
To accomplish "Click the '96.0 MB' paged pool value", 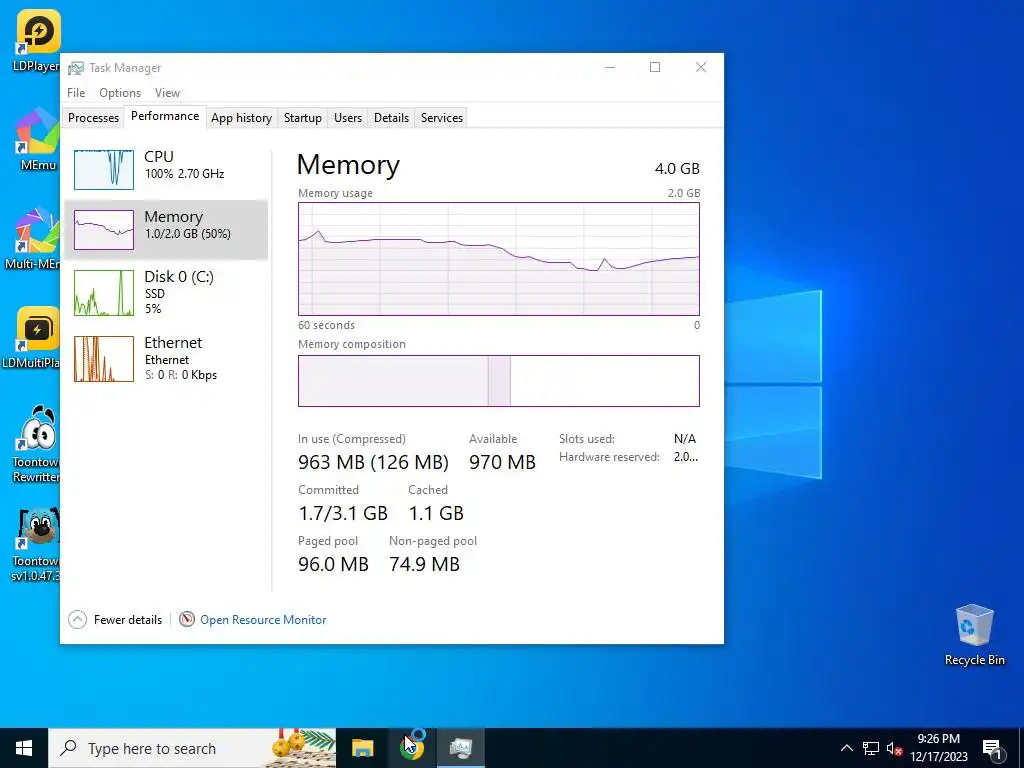I will click(x=333, y=564).
